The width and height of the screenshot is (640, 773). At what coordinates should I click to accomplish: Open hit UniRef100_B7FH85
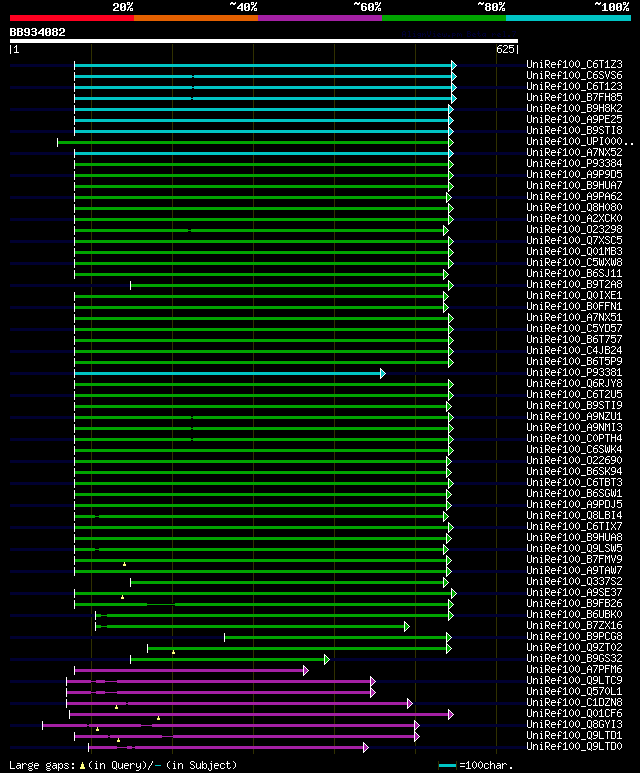coord(574,98)
